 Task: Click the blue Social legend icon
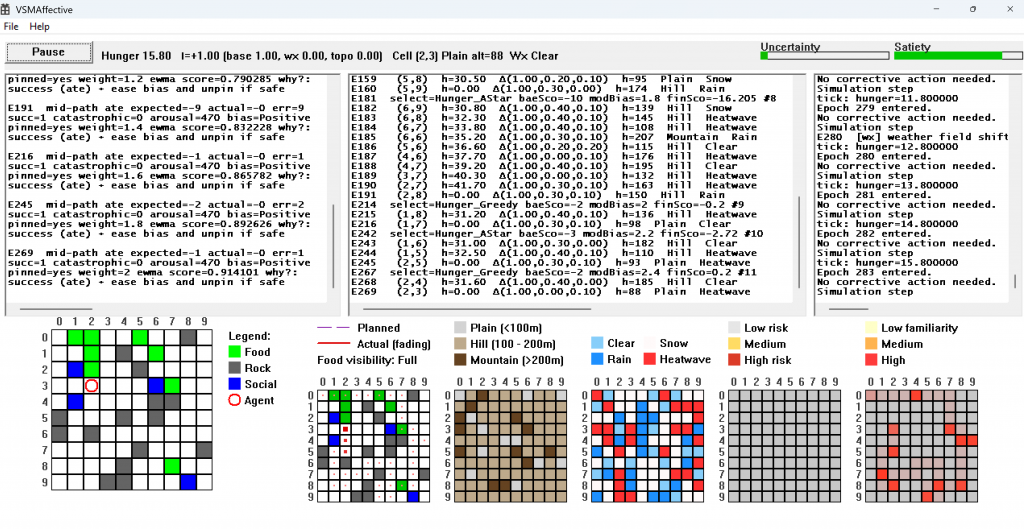[236, 384]
